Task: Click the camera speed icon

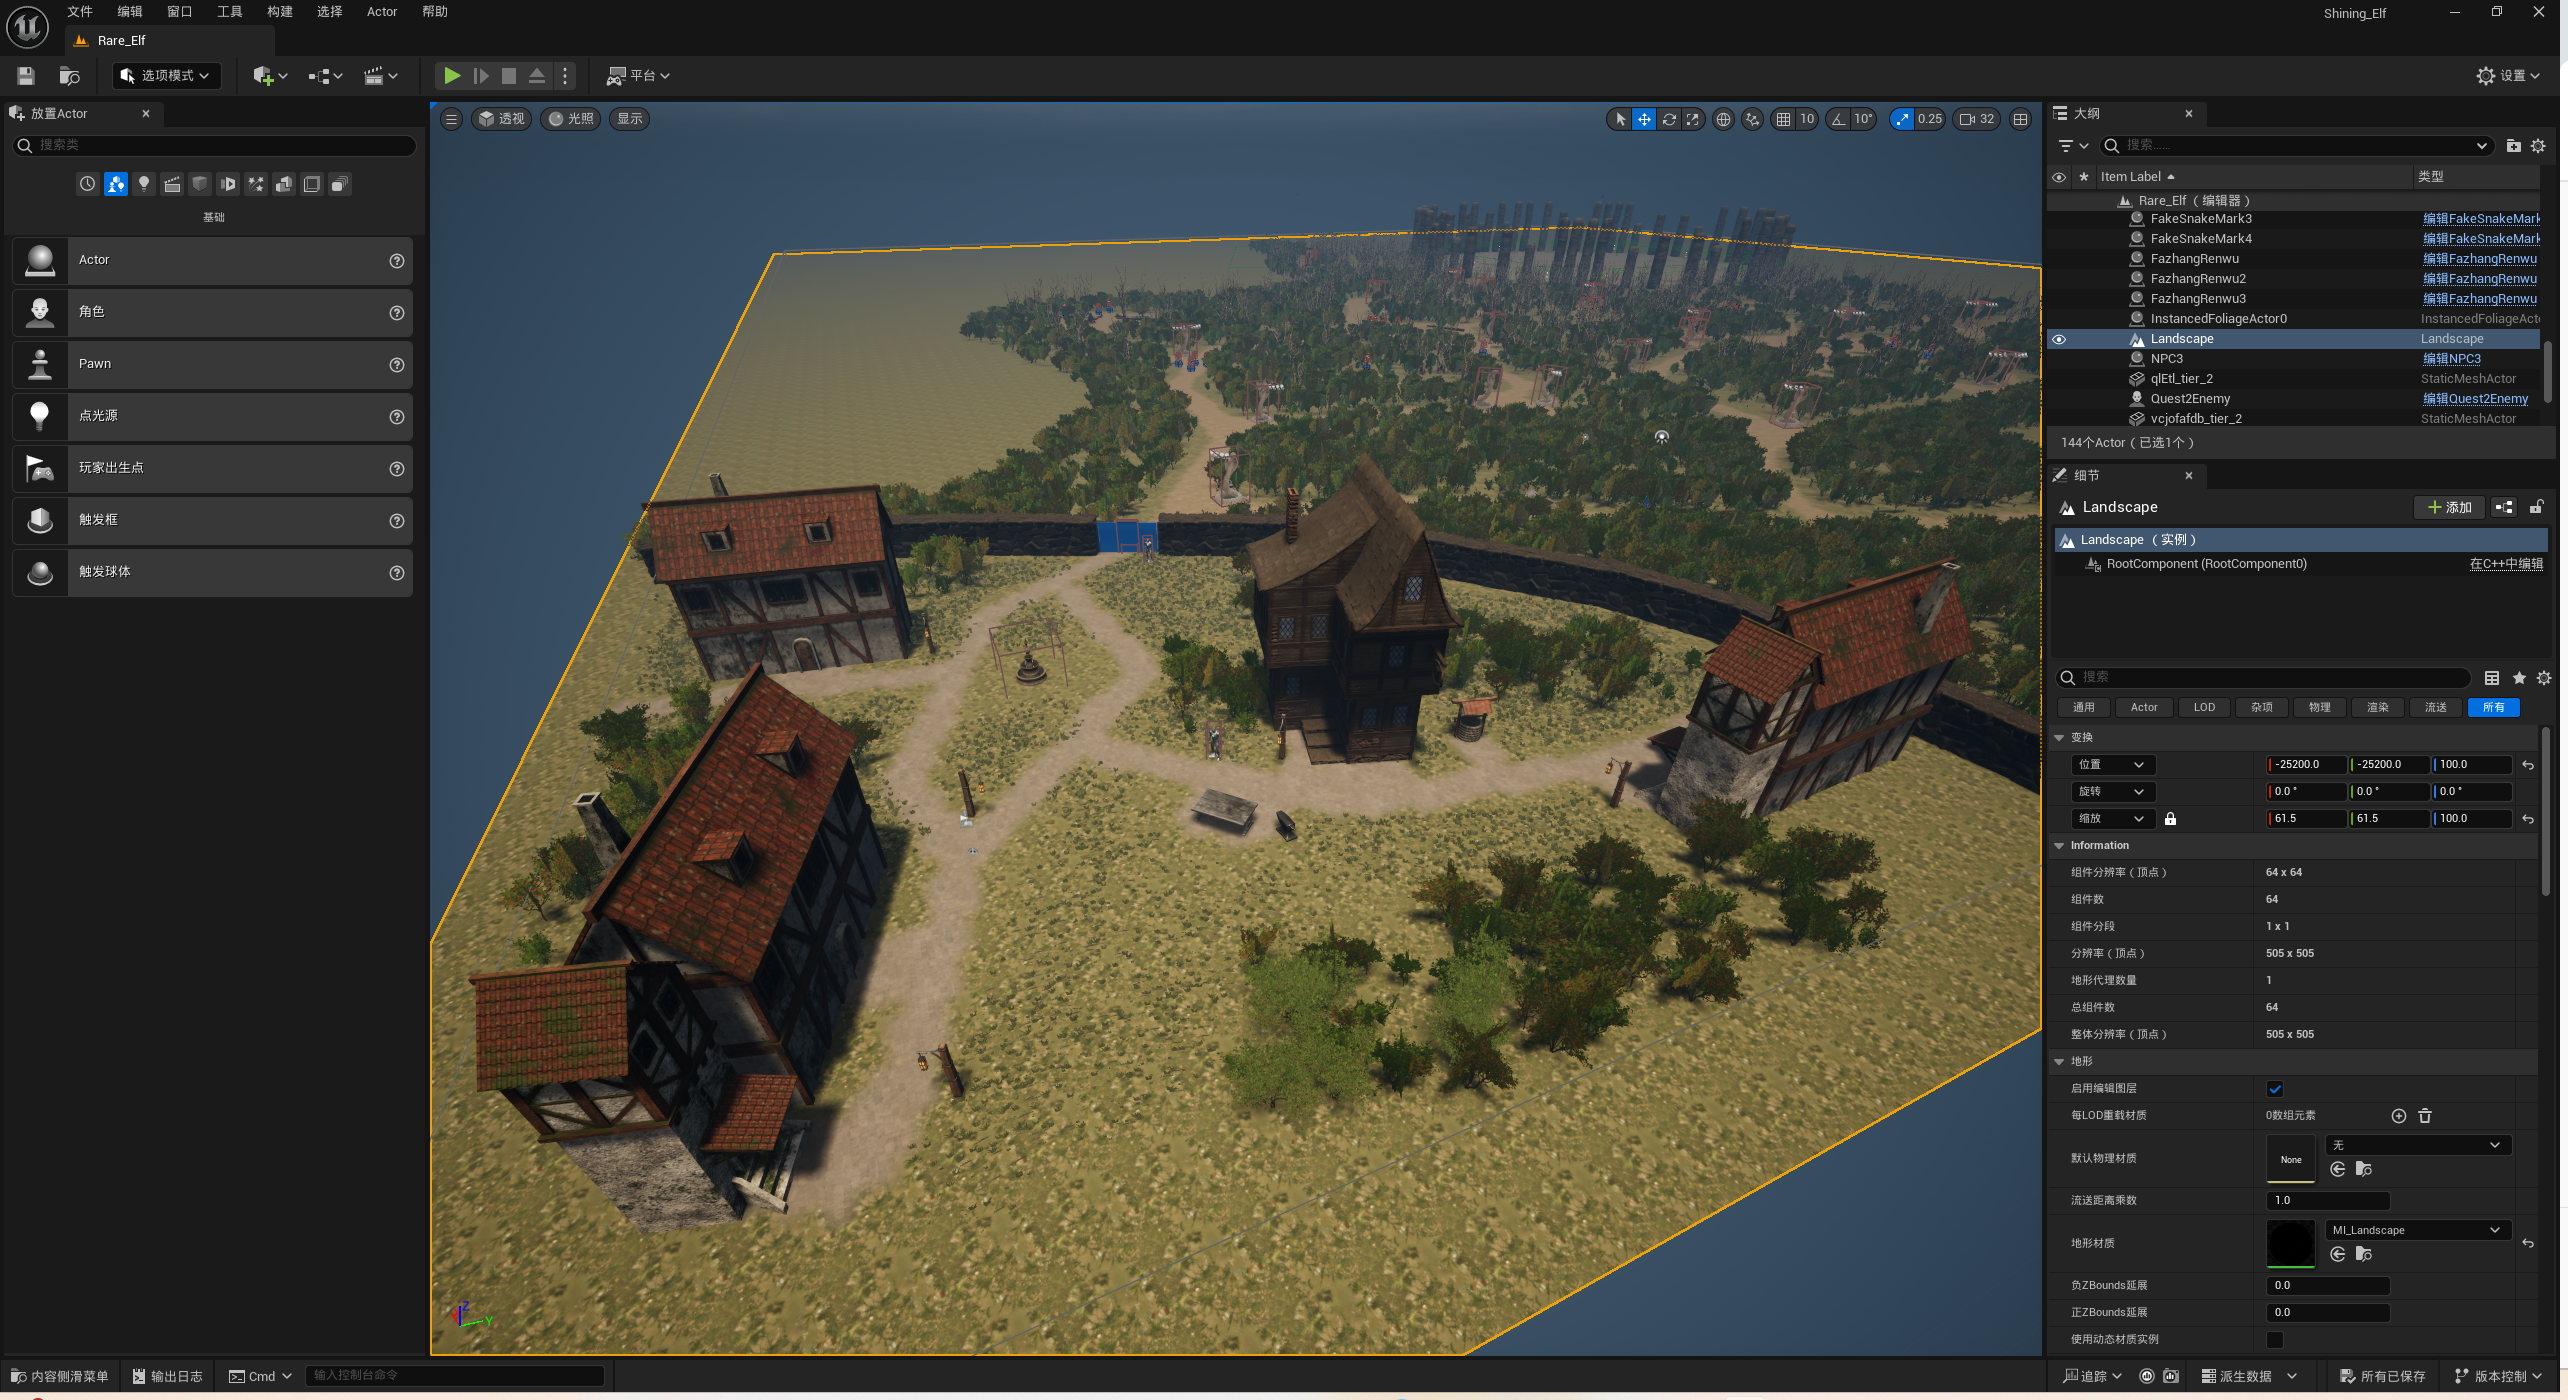Action: (1967, 119)
